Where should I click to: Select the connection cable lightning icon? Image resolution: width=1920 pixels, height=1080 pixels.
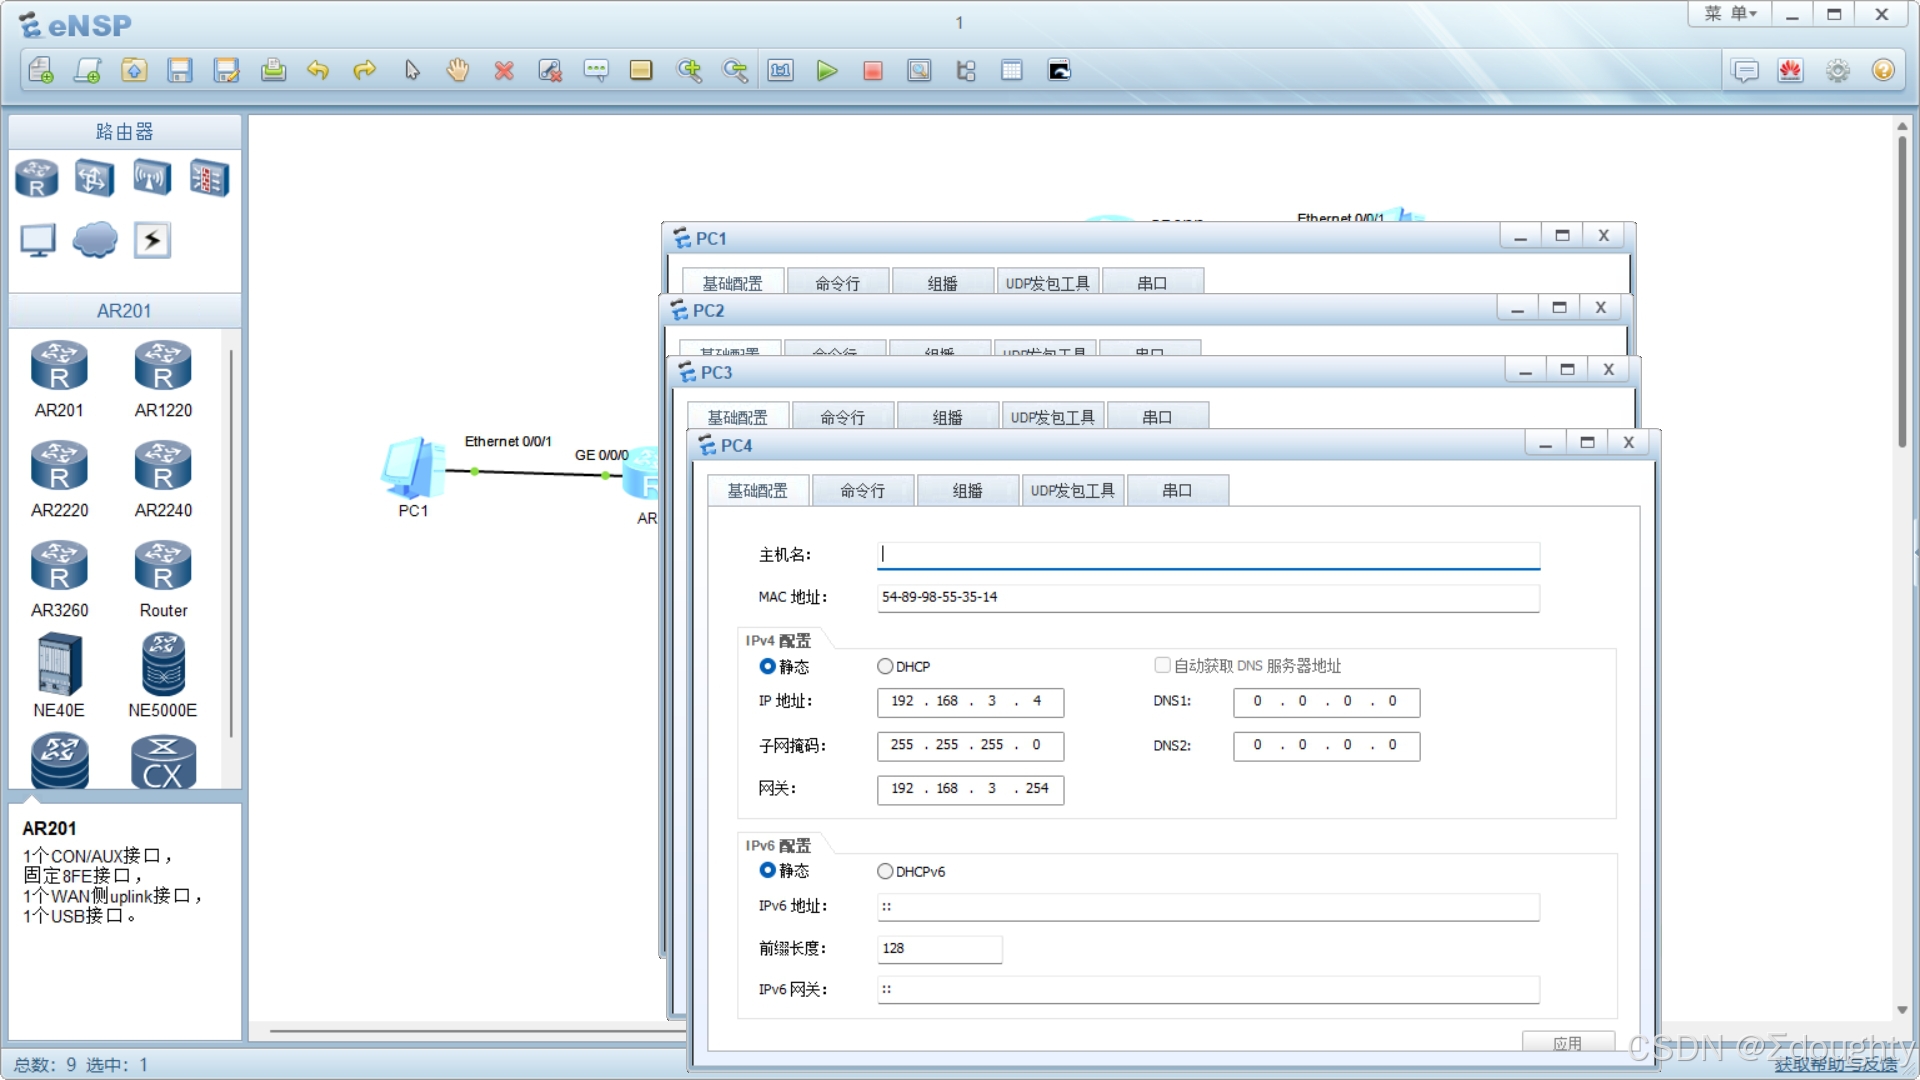tap(152, 240)
